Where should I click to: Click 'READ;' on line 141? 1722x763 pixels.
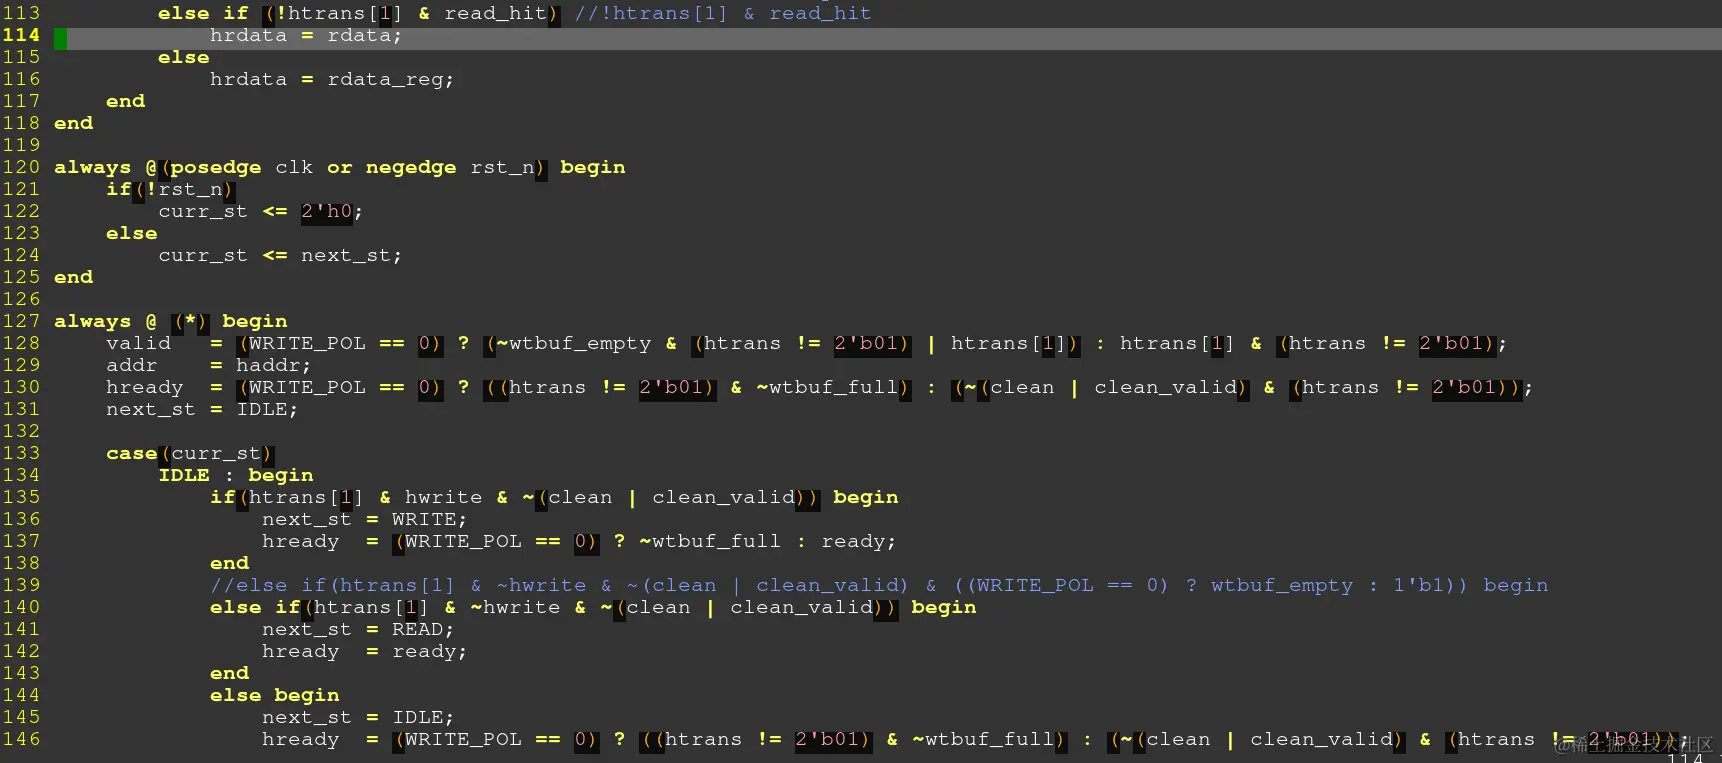click(x=423, y=630)
